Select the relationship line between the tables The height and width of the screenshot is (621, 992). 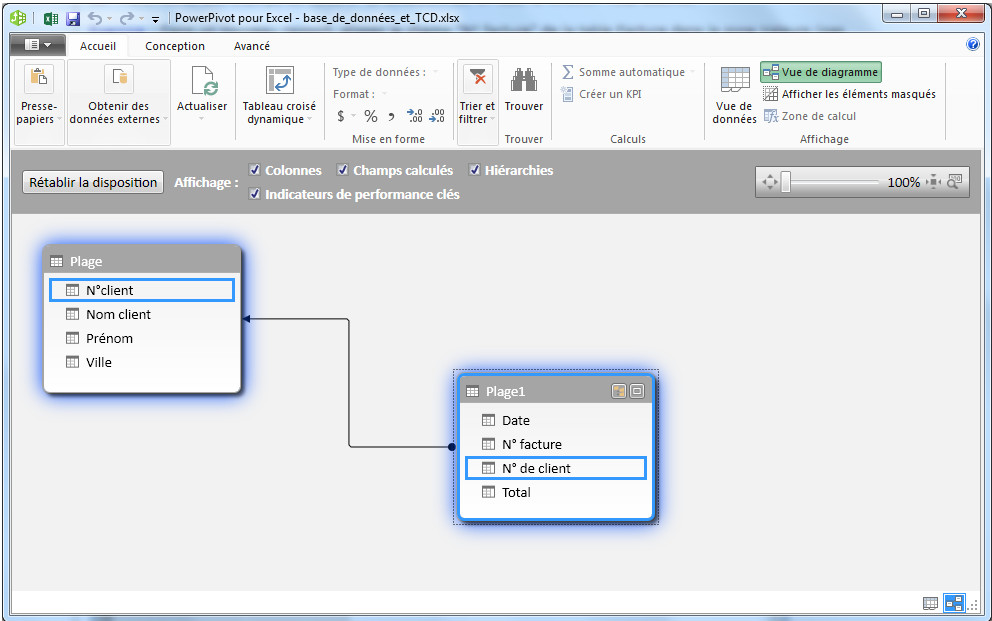[x=349, y=383]
